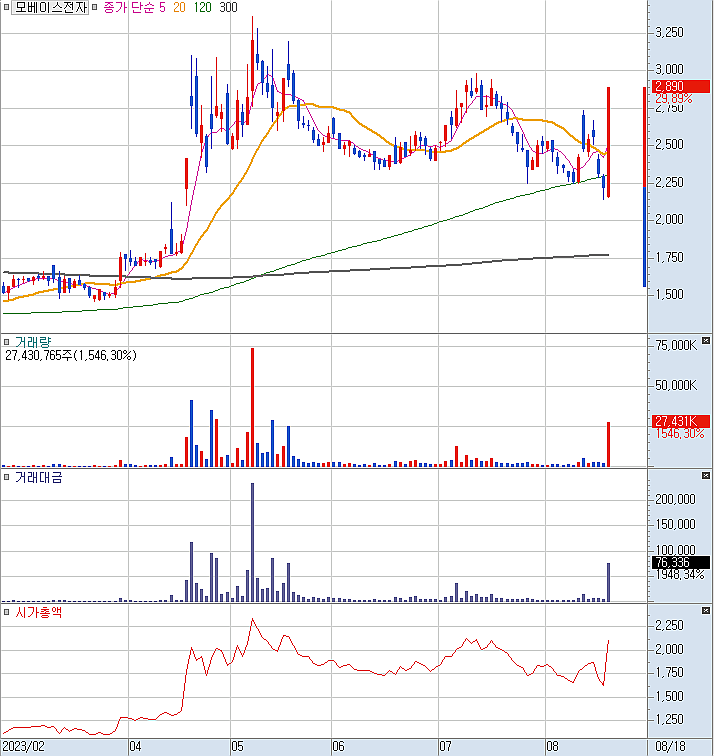Viewport: 714px width, 756px height.
Task: Select the 거래량 indicator title
Action: (x=33, y=342)
